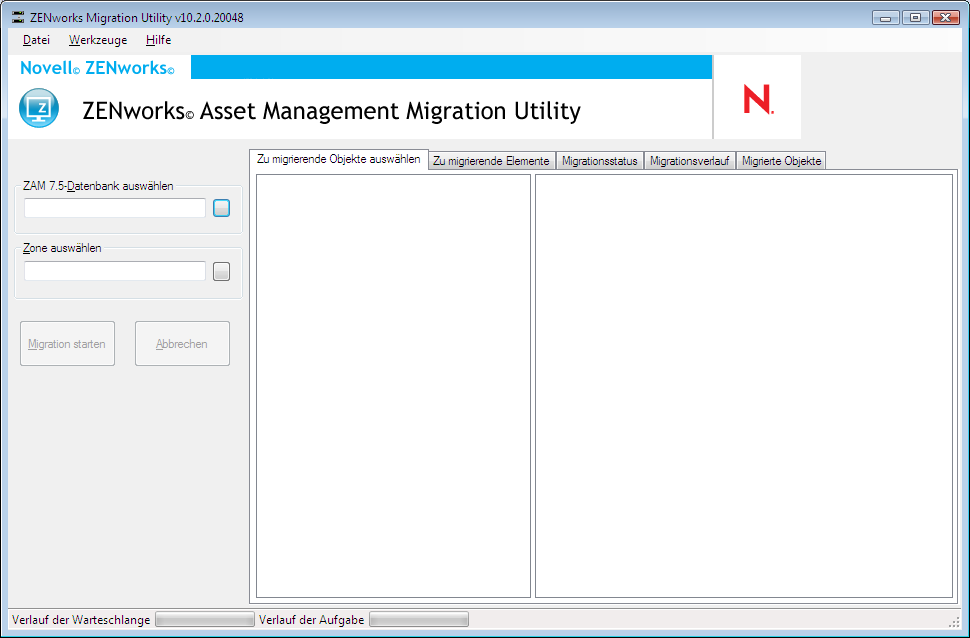This screenshot has height=638, width=970.
Task: Open the Migrierte Objekte tab
Action: pos(781,161)
